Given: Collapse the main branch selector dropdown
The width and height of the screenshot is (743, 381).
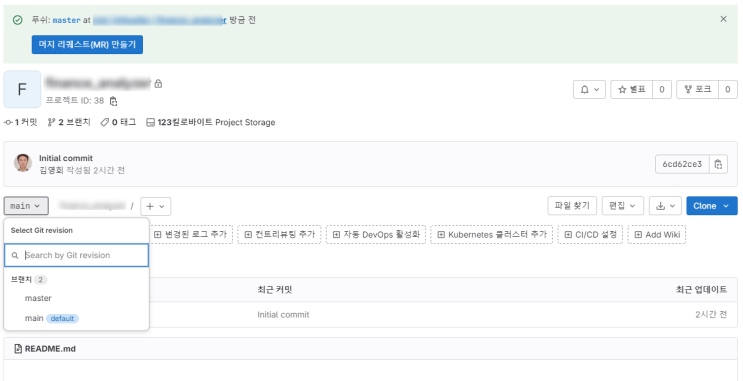Looking at the screenshot, I should coord(26,206).
